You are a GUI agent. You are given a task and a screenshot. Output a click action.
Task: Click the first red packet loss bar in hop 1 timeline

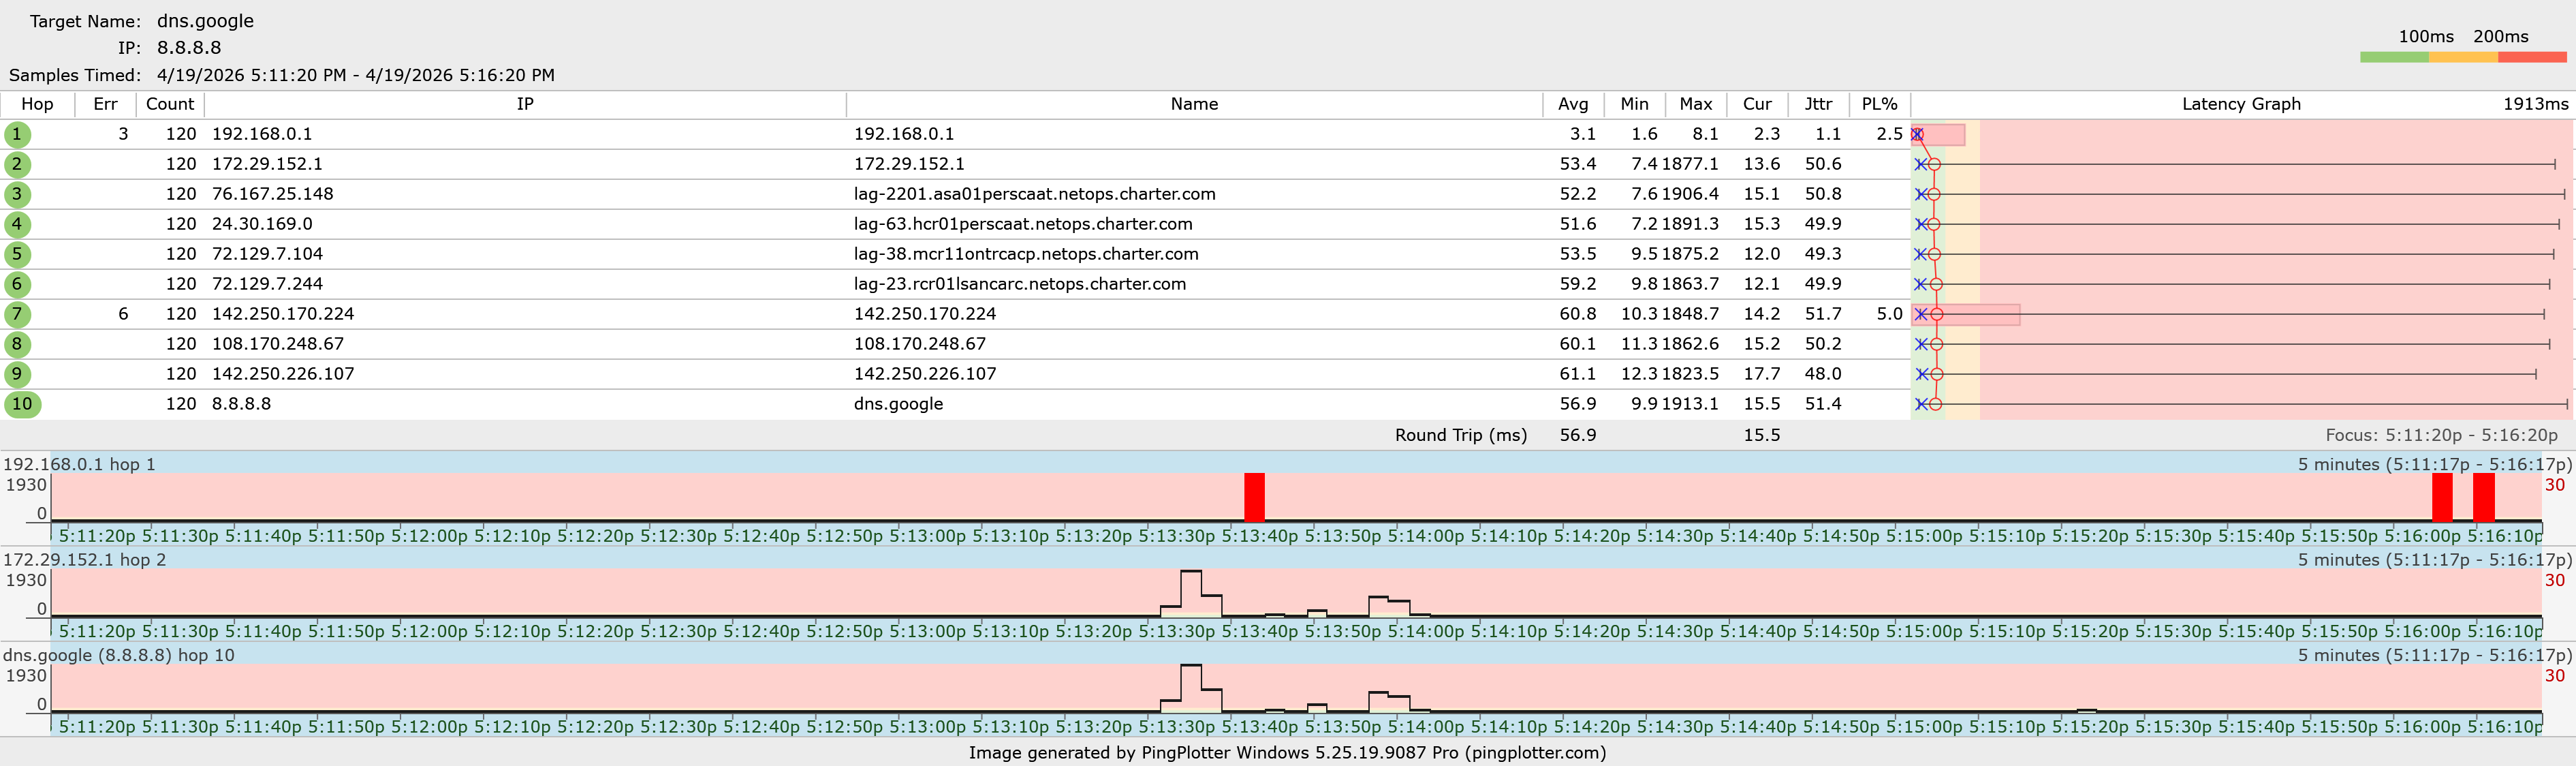[1254, 496]
